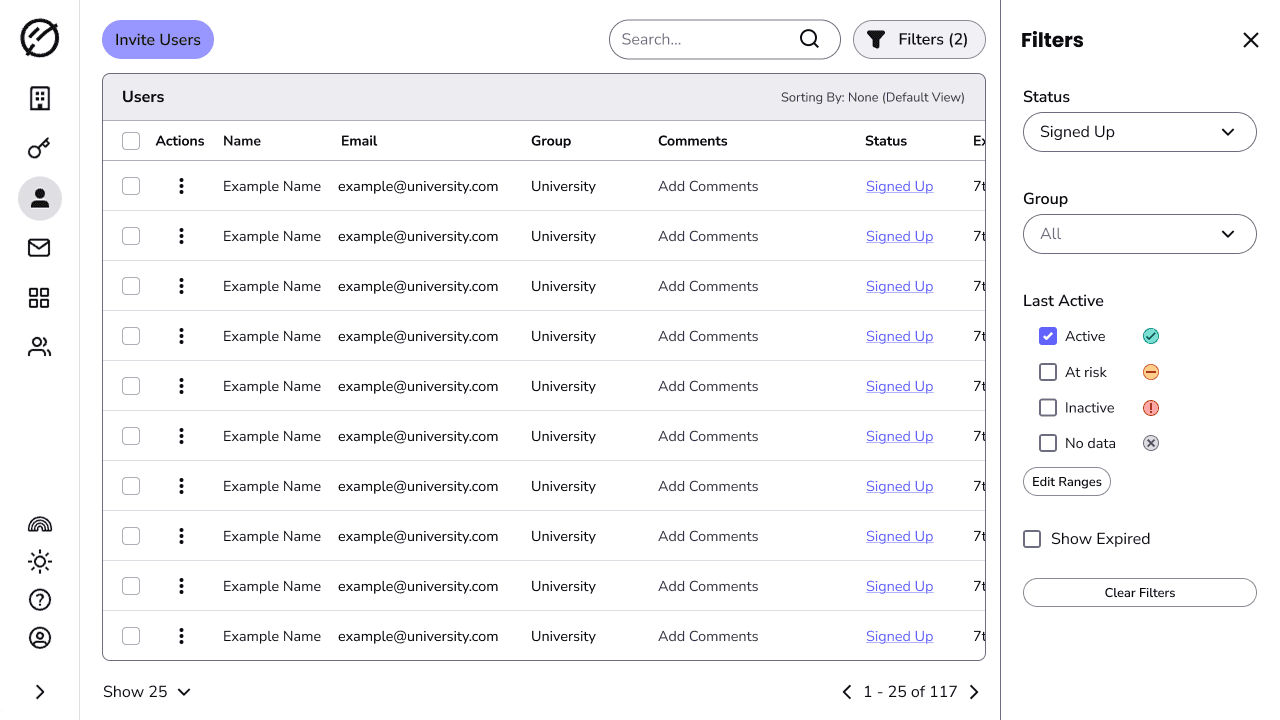Open the help question mark icon

[40, 600]
